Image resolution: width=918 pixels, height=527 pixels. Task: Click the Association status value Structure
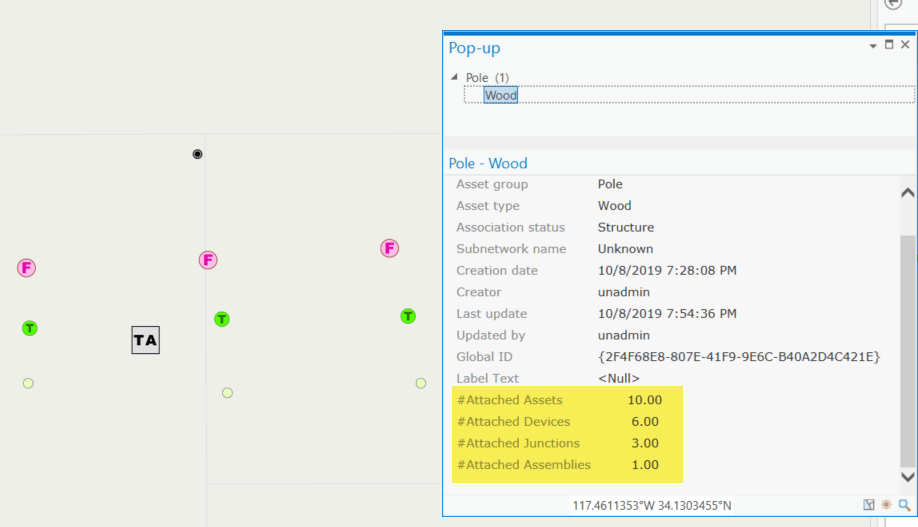point(625,227)
